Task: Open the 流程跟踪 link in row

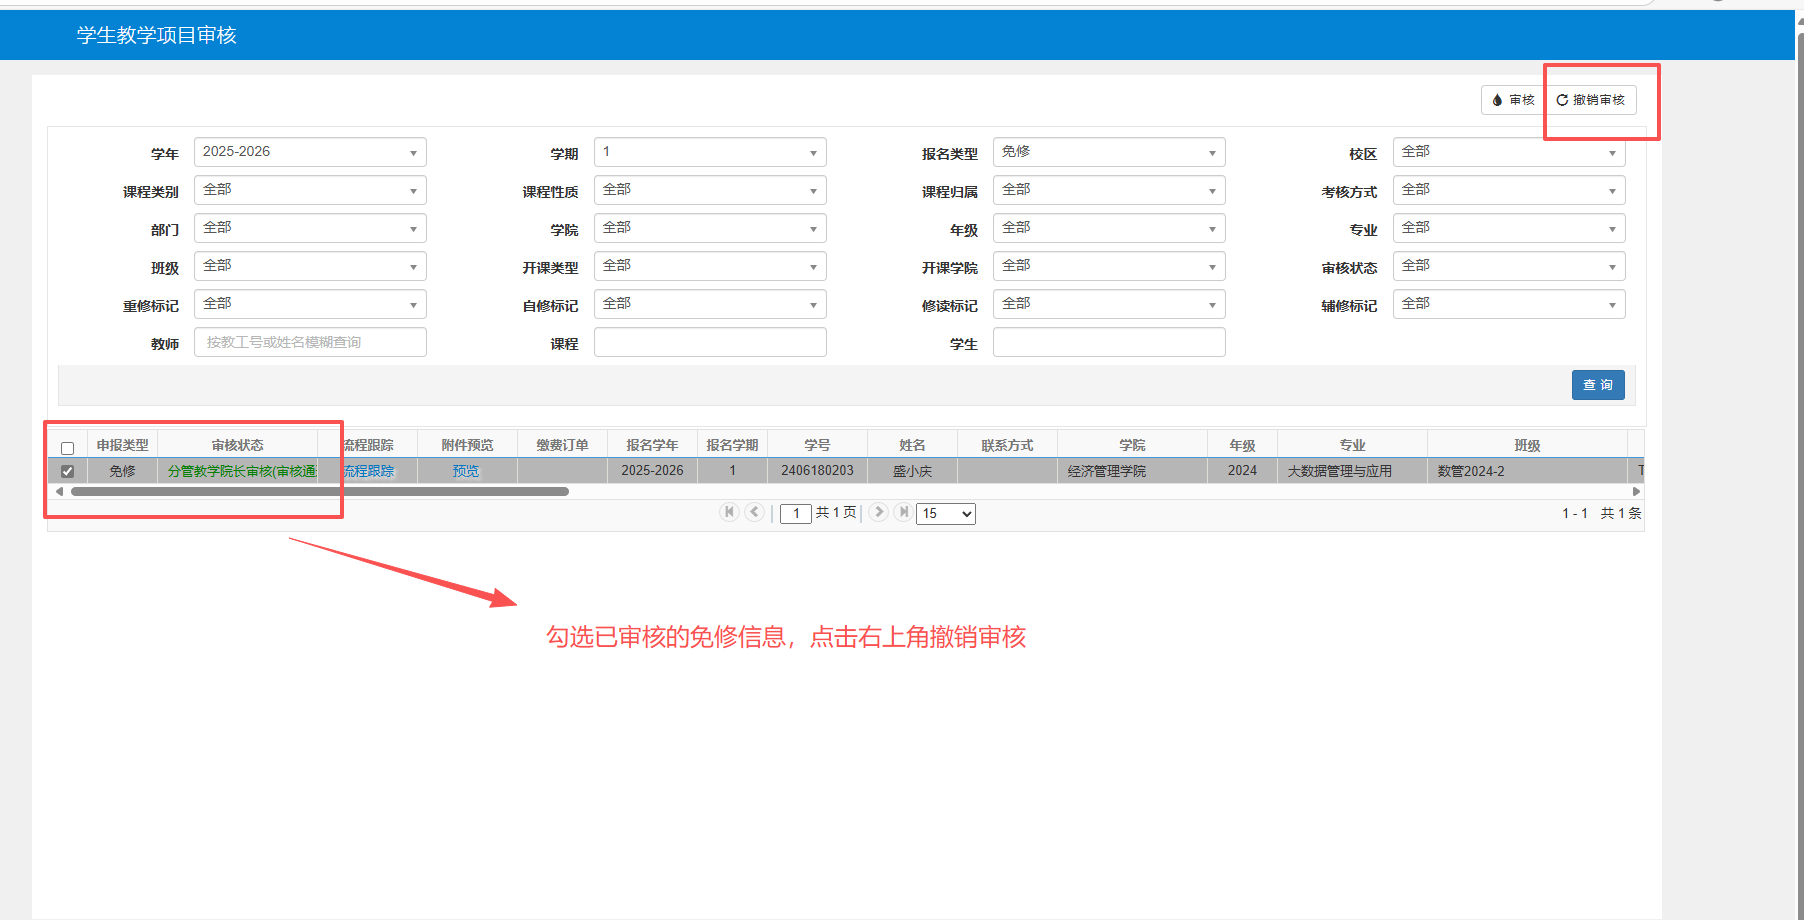Action: (369, 471)
